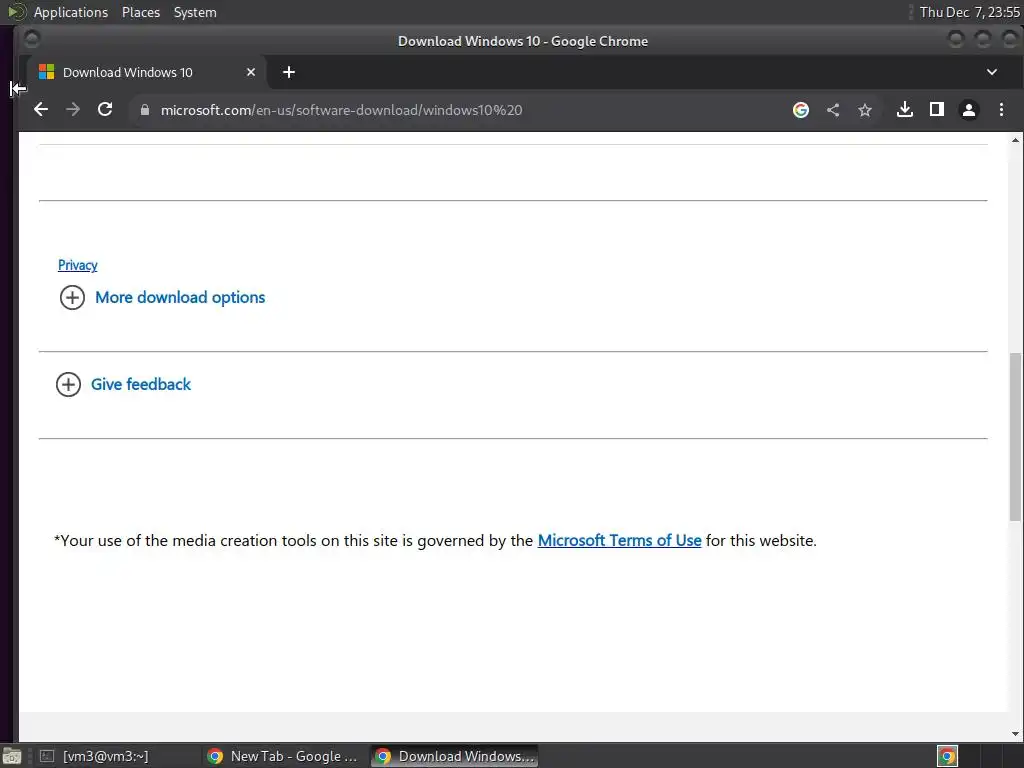Open a new tab with the plus button
The height and width of the screenshot is (768, 1024).
click(x=289, y=72)
